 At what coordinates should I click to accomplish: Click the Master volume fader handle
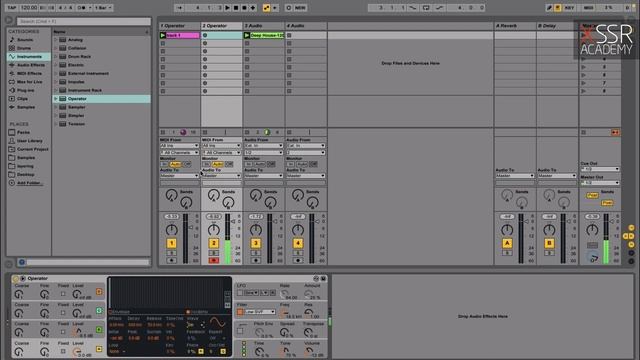coord(612,221)
